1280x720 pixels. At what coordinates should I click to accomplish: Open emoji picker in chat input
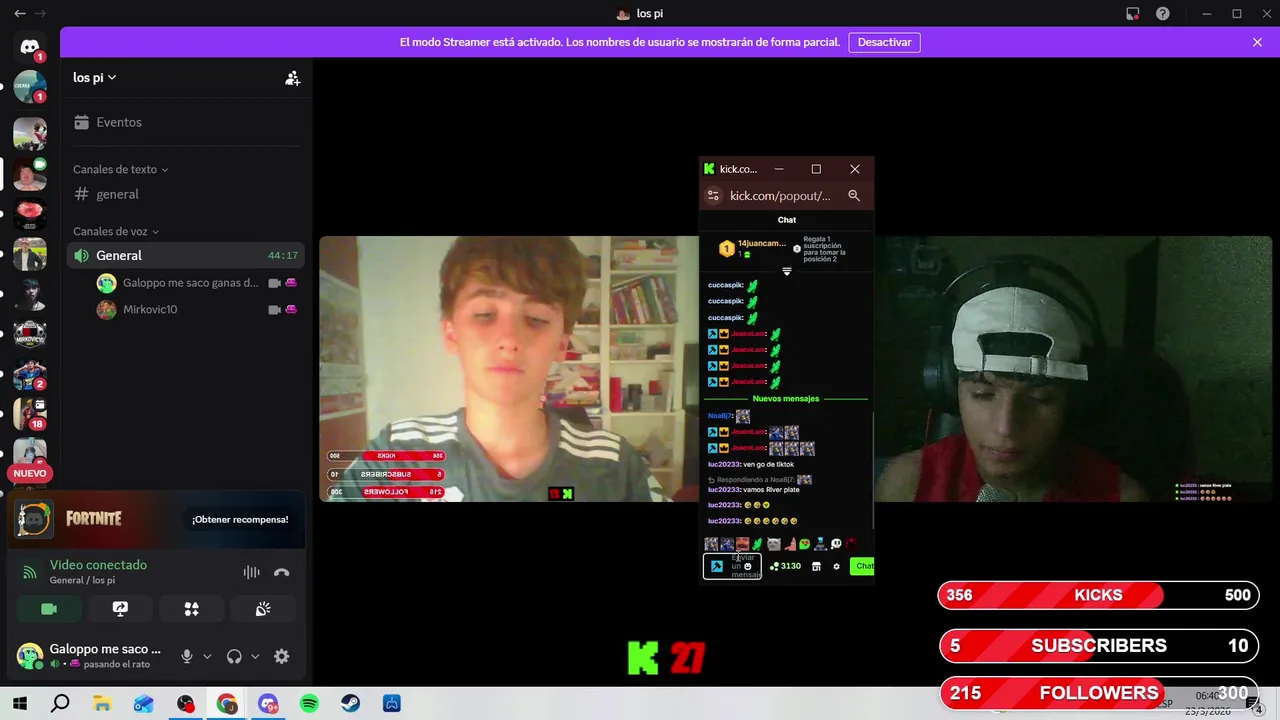[x=747, y=566]
